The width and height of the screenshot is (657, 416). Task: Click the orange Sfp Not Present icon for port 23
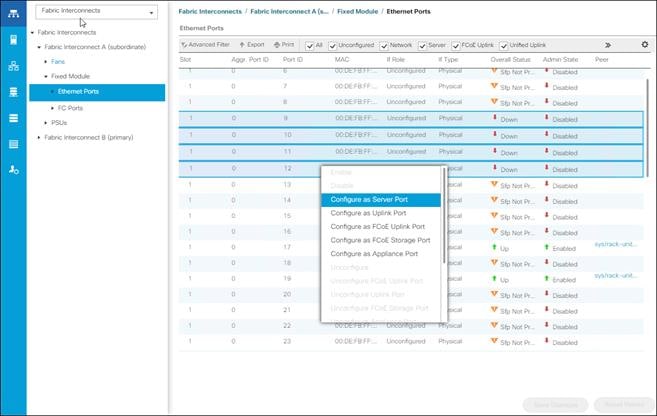pos(494,341)
